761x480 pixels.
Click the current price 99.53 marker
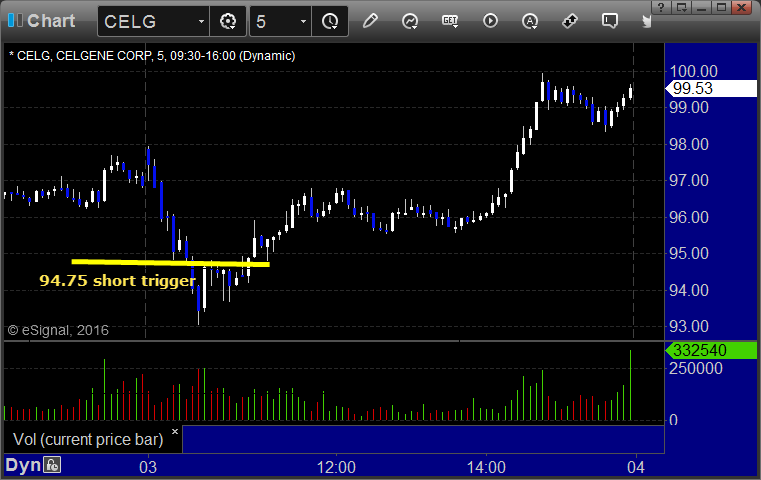(x=711, y=88)
